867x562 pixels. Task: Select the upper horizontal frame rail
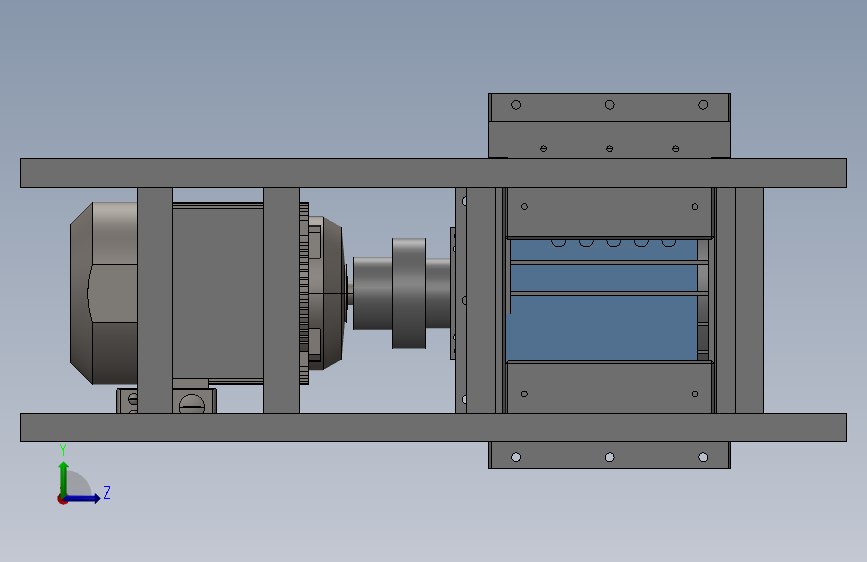(433, 173)
